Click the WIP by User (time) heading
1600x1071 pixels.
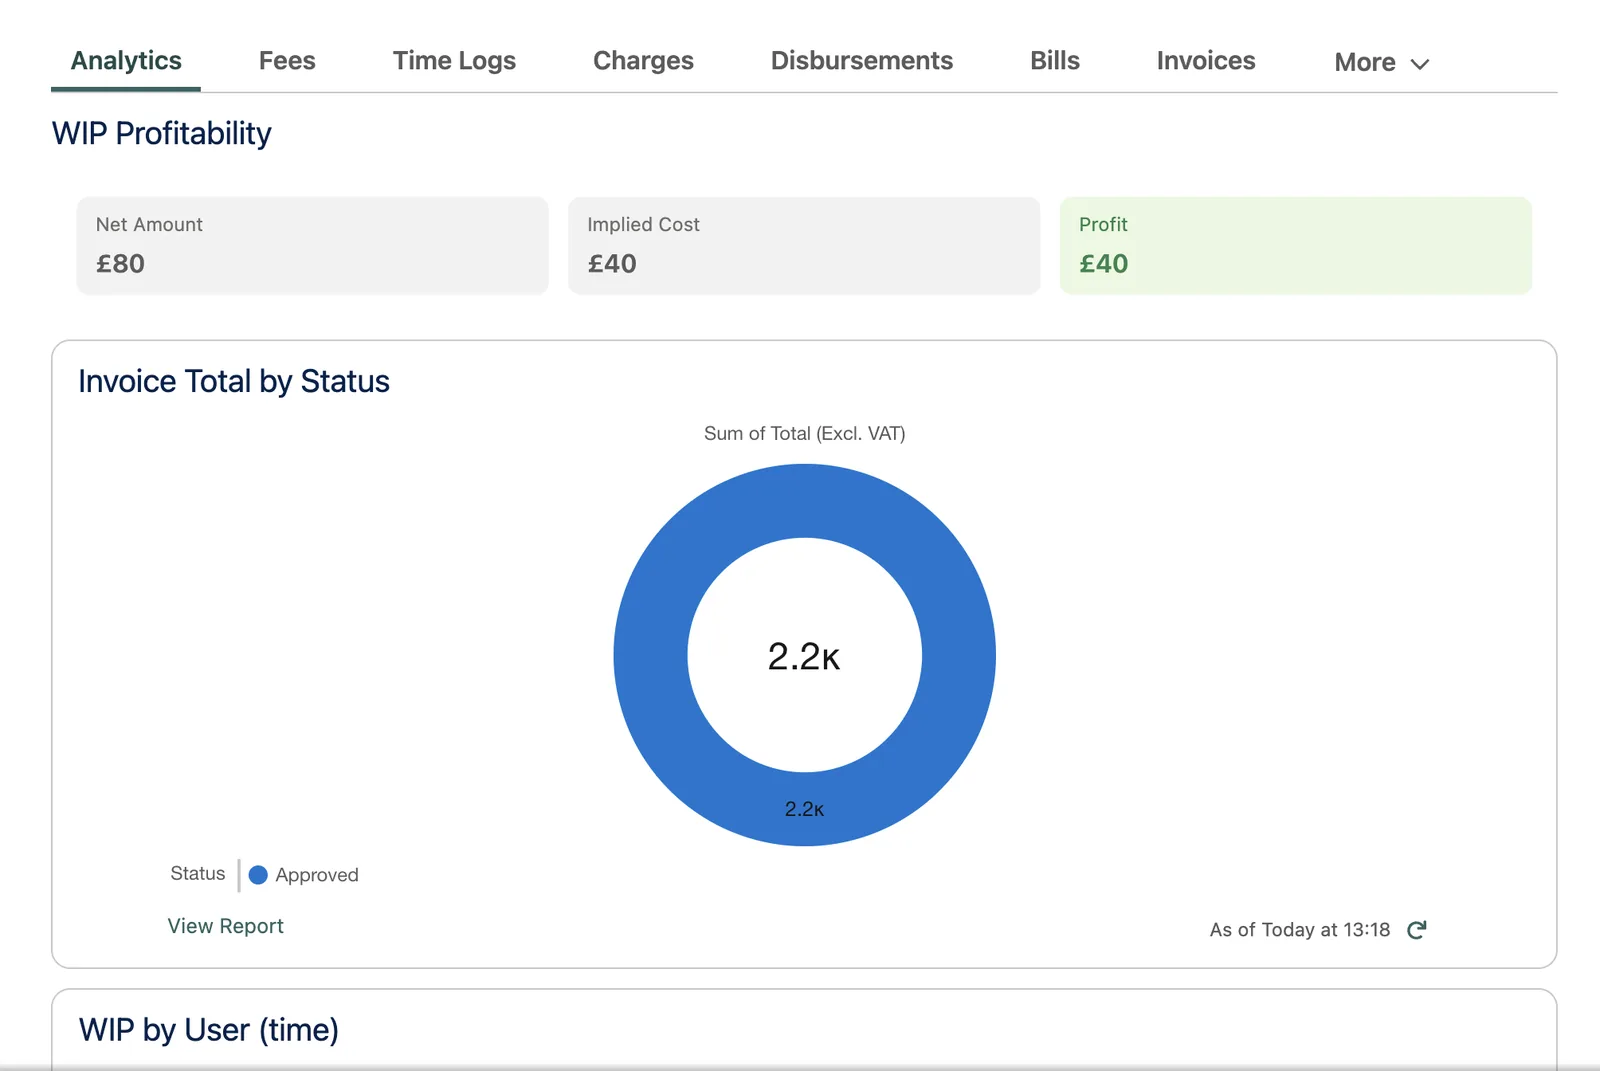click(209, 1030)
